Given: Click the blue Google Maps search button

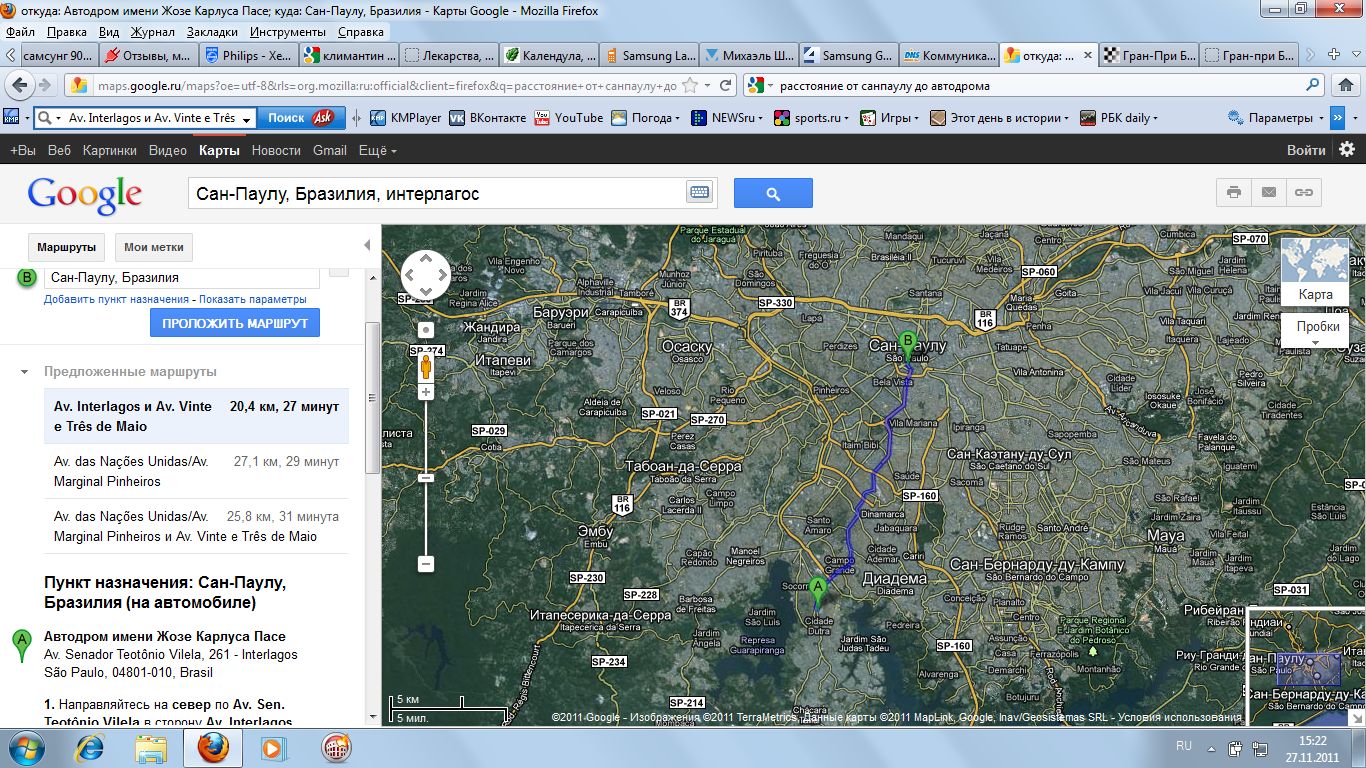Looking at the screenshot, I should (773, 193).
